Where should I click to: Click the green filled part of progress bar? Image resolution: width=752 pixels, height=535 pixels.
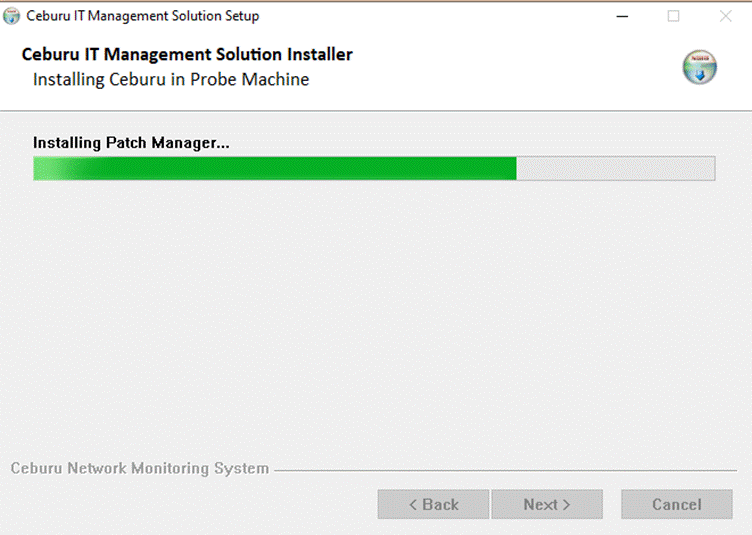coord(275,168)
